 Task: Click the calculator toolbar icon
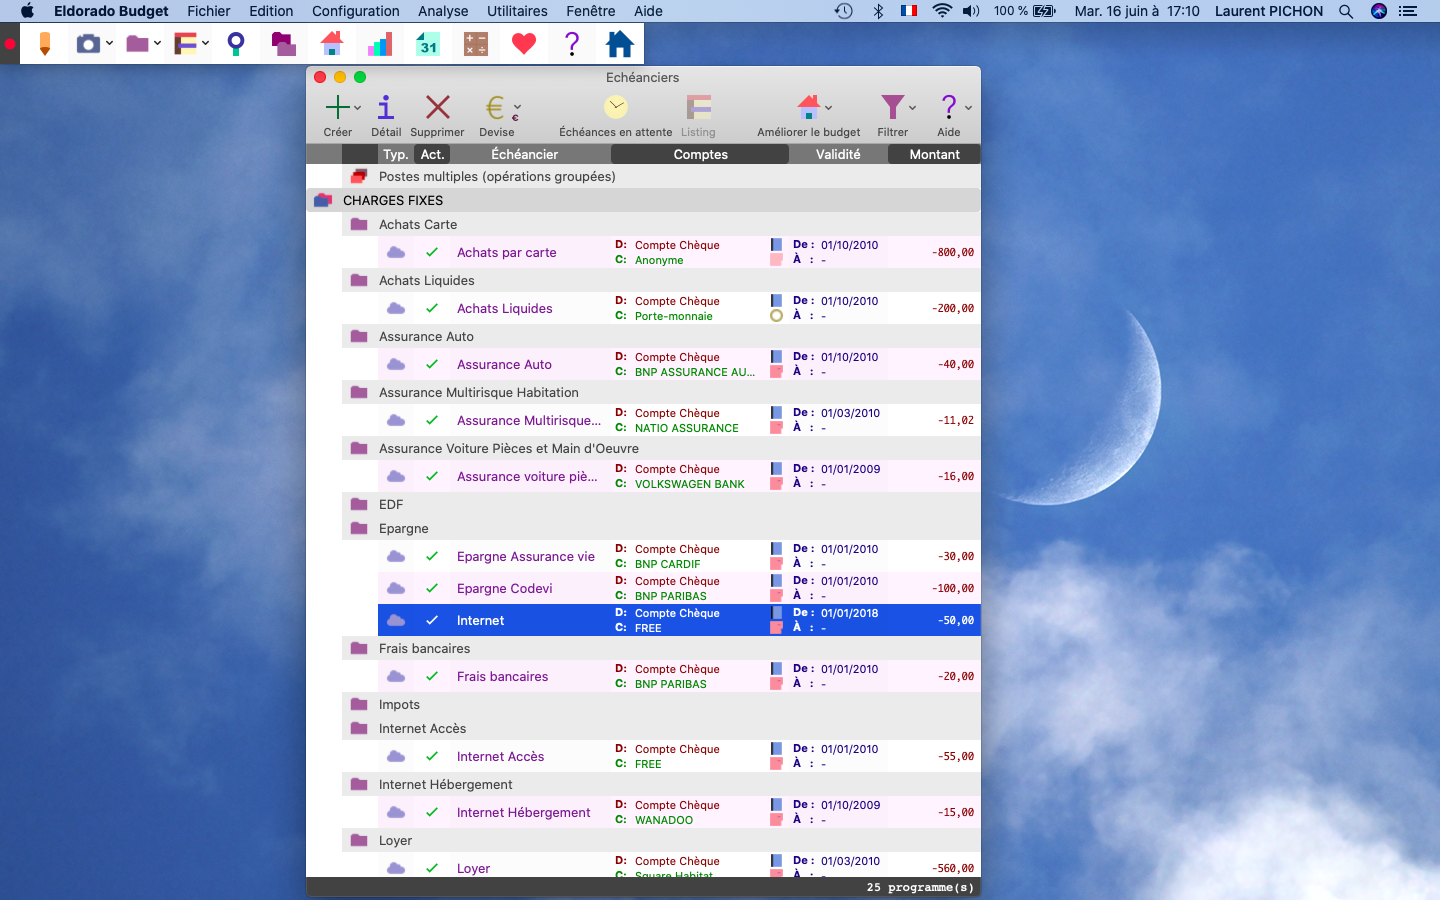click(x=476, y=44)
